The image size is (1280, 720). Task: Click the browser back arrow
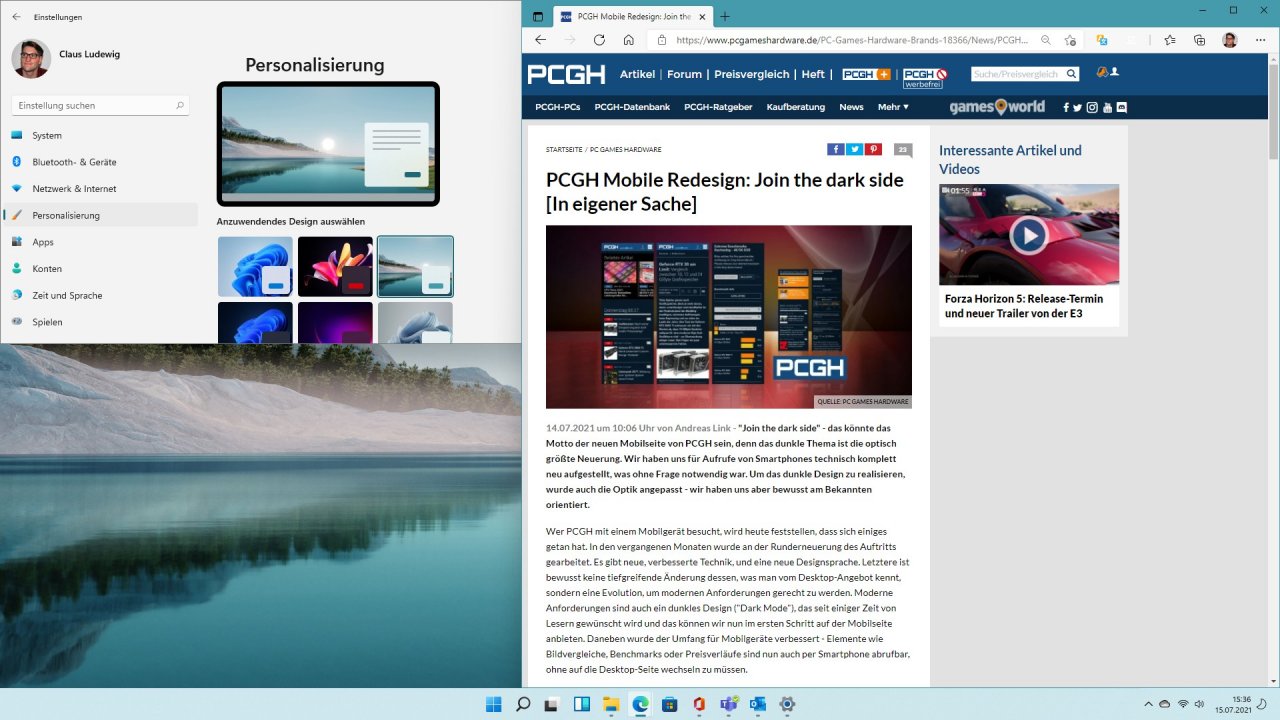pos(540,40)
